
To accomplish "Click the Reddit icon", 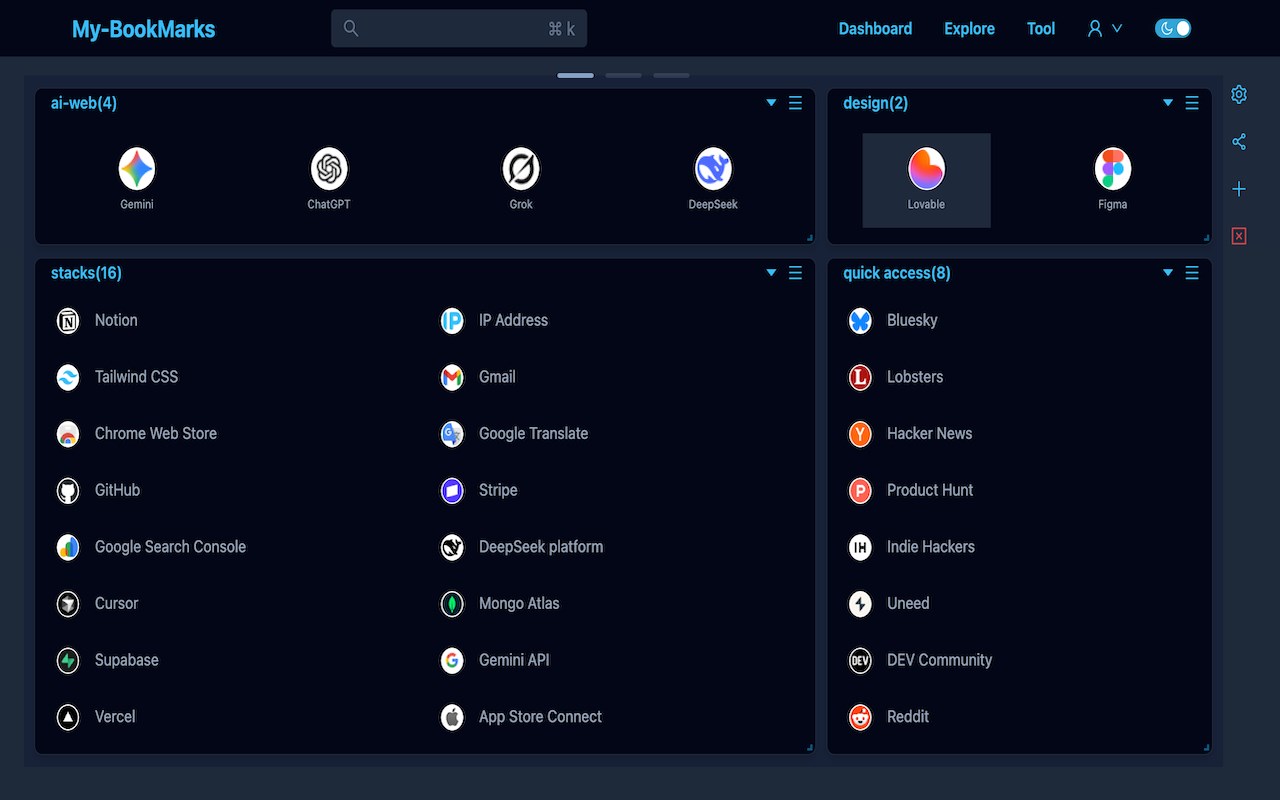I will tap(860, 717).
